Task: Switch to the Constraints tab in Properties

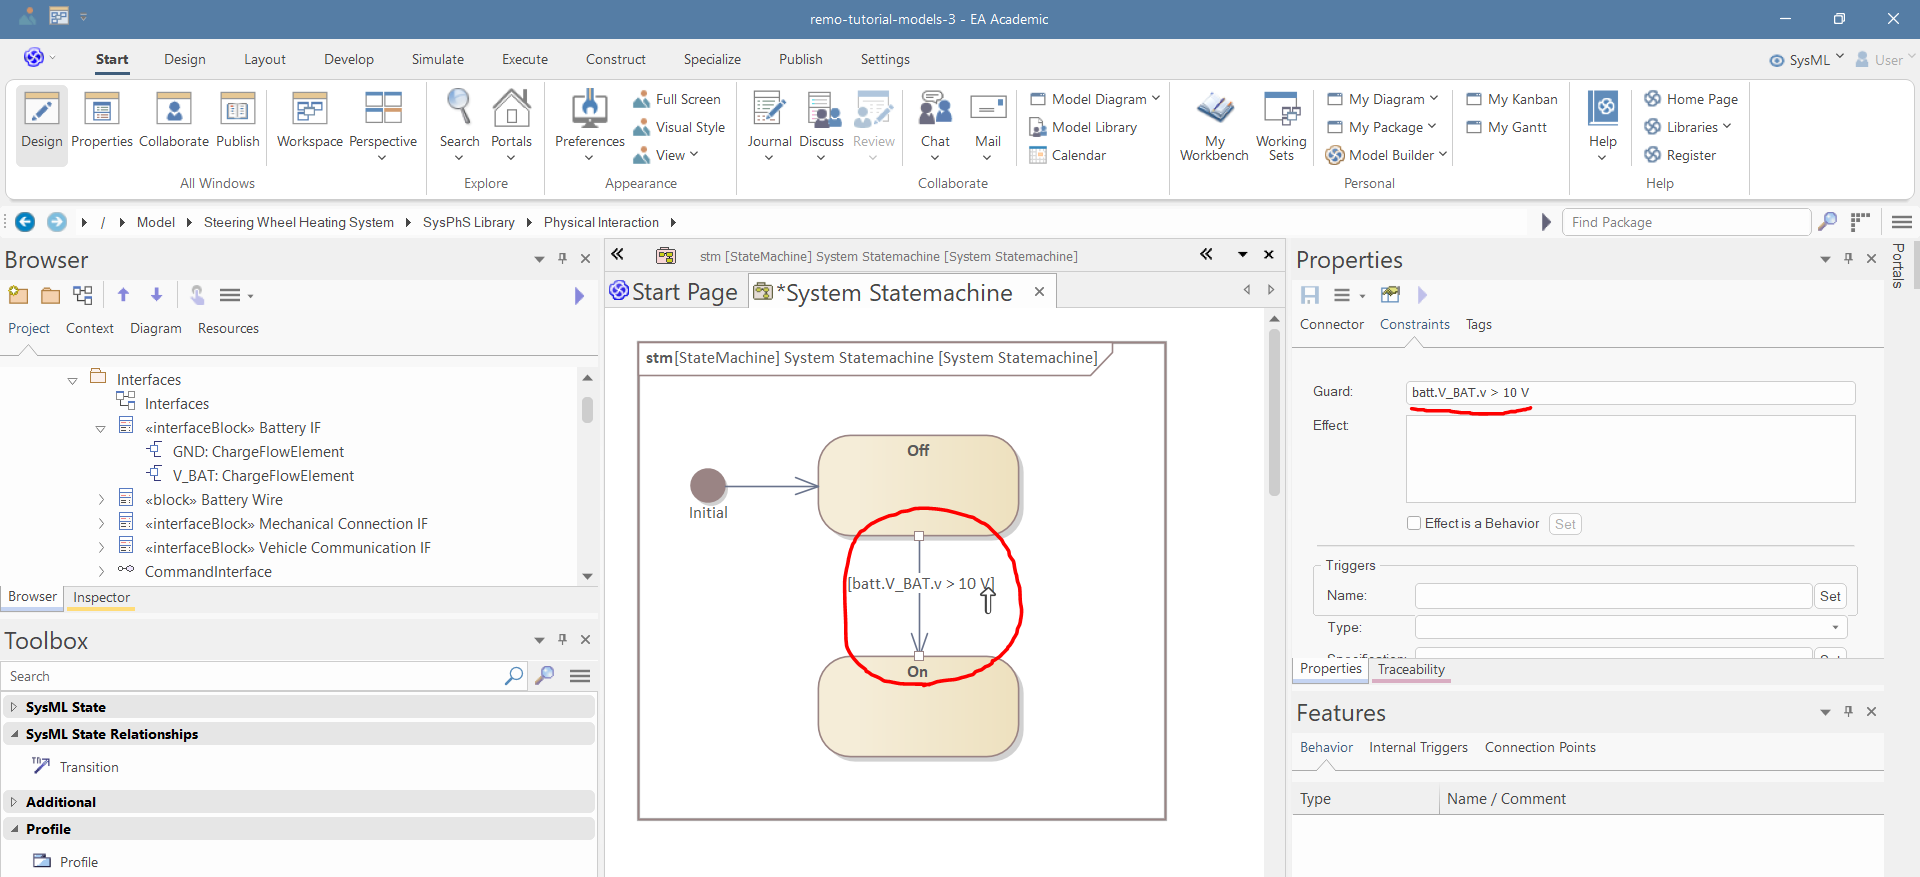Action: pyautogui.click(x=1414, y=324)
